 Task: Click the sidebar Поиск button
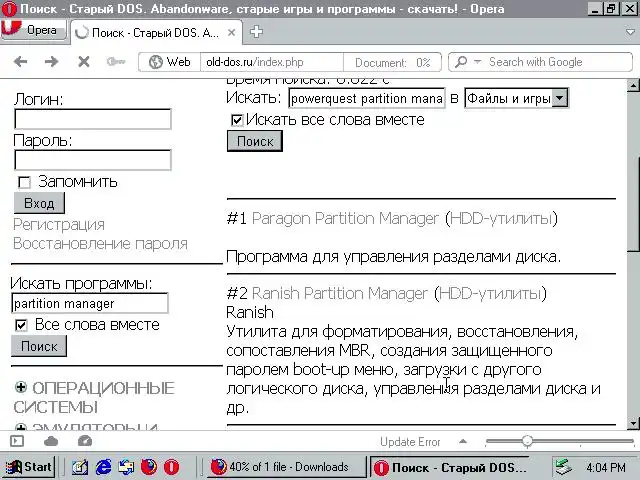pyautogui.click(x=39, y=346)
